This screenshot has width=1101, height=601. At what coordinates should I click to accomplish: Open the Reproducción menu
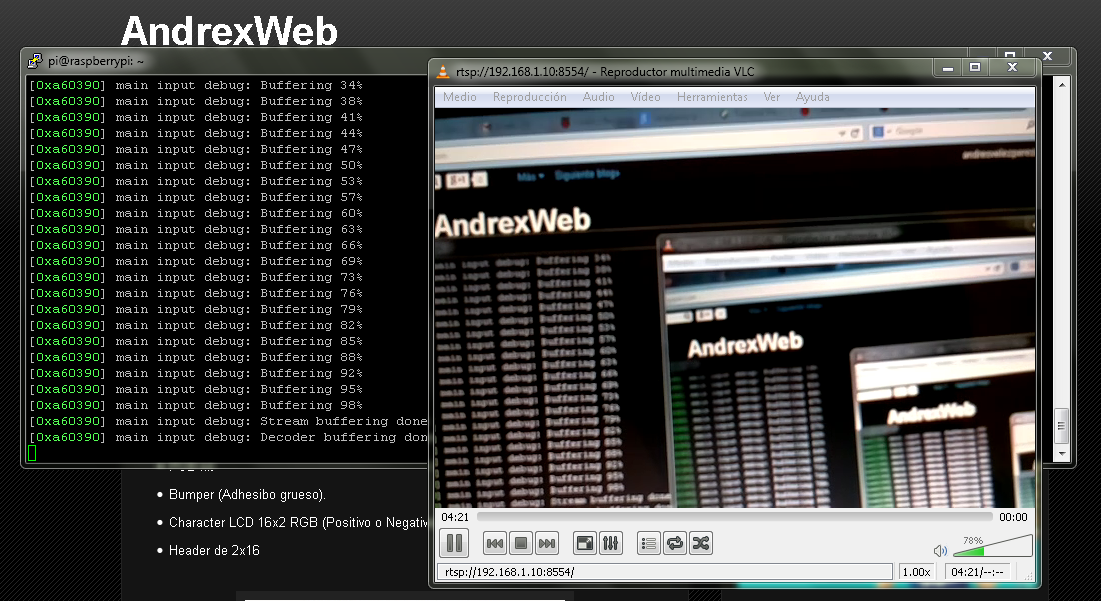click(x=531, y=96)
